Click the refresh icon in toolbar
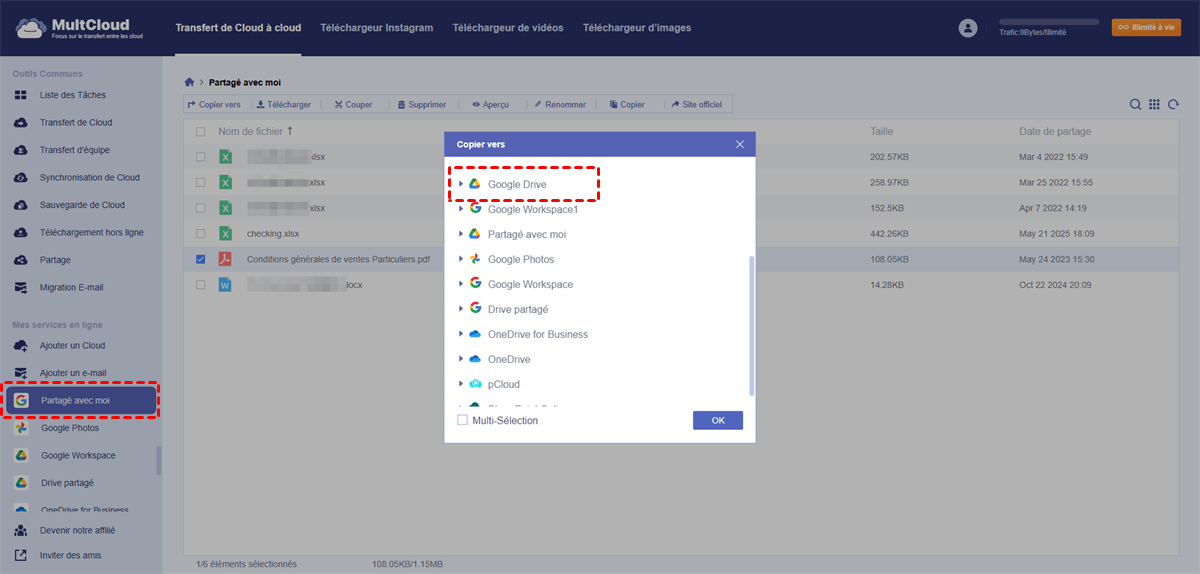1200x574 pixels. click(x=1173, y=105)
